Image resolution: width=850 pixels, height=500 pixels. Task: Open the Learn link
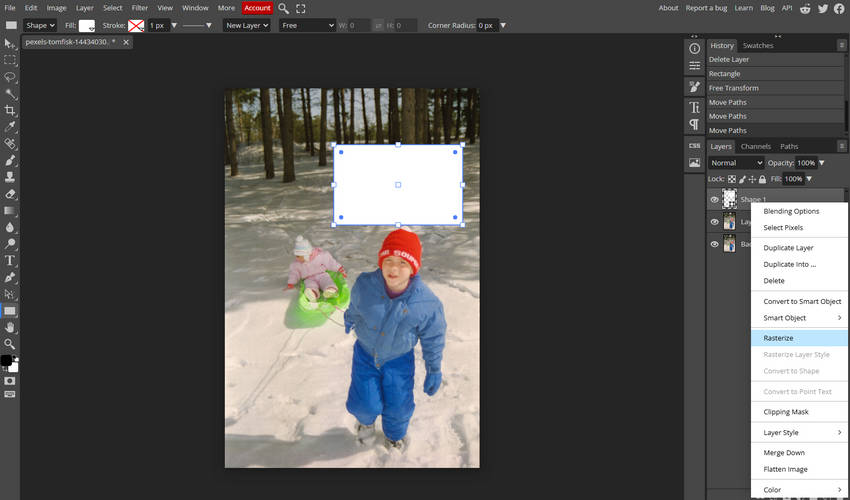click(743, 8)
